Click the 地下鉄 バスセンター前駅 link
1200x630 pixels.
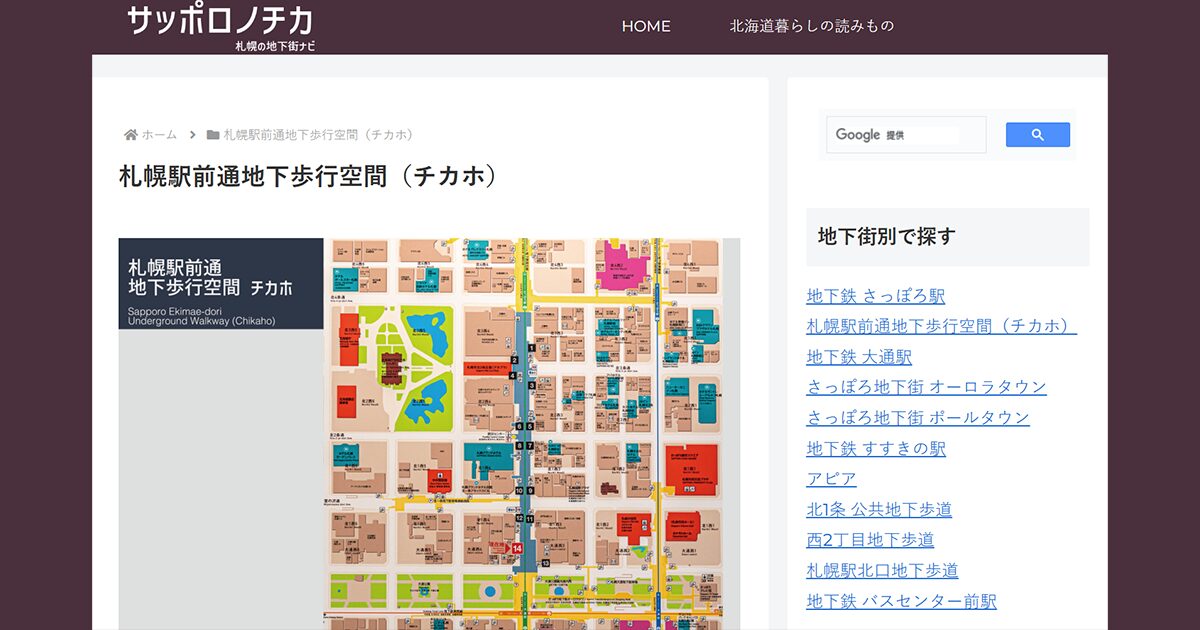(x=901, y=601)
